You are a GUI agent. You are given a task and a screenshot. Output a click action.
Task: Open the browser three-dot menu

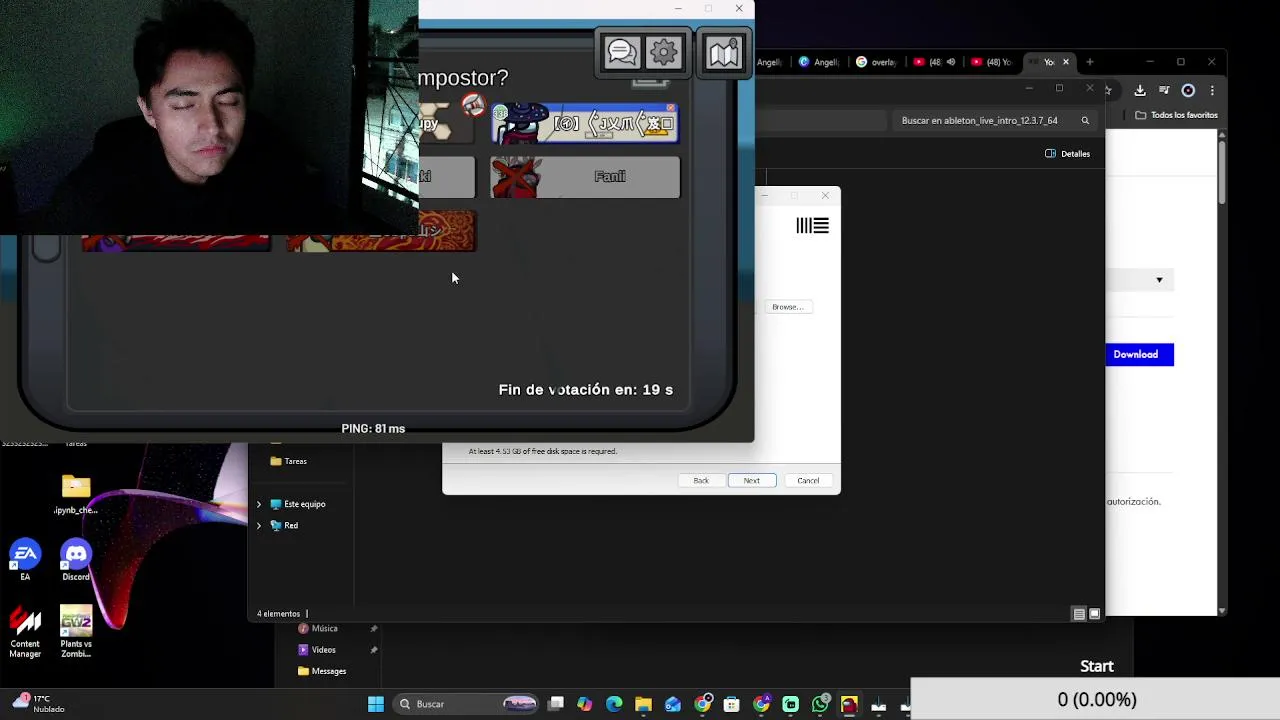[1212, 91]
